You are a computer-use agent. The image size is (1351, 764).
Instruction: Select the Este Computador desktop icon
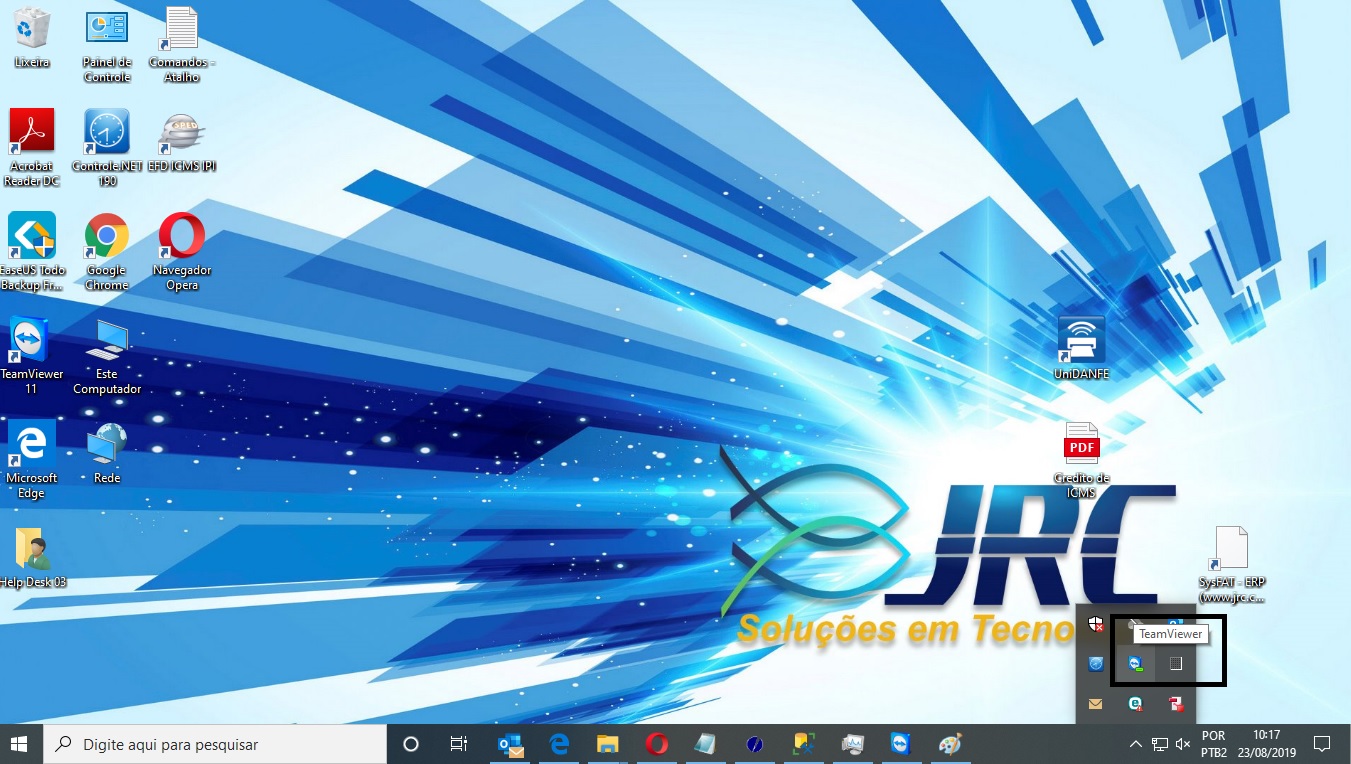tap(107, 356)
